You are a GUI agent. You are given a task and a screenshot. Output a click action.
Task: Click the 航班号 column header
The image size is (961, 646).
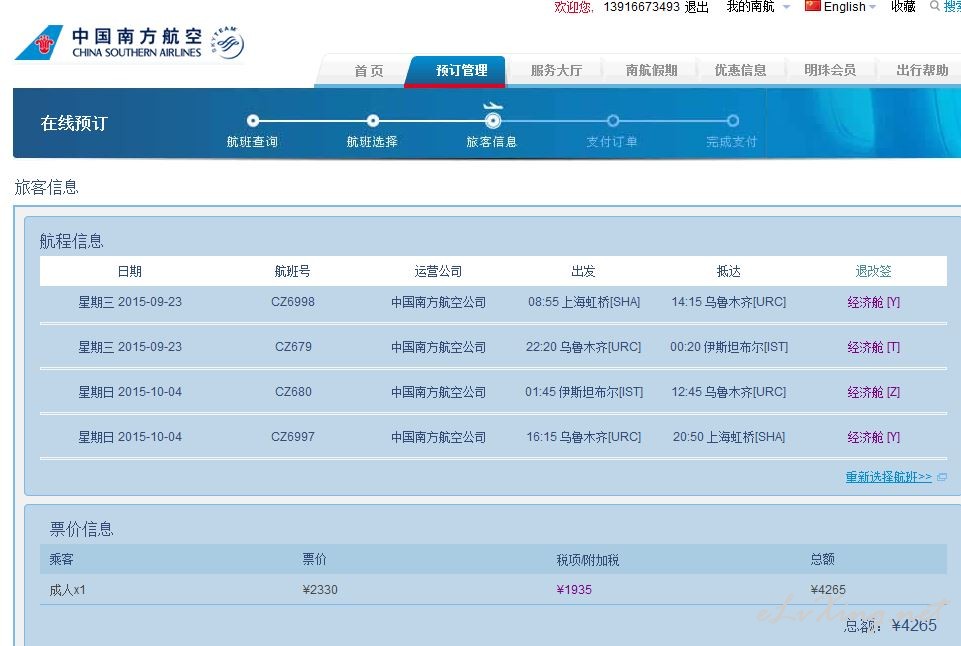[292, 272]
